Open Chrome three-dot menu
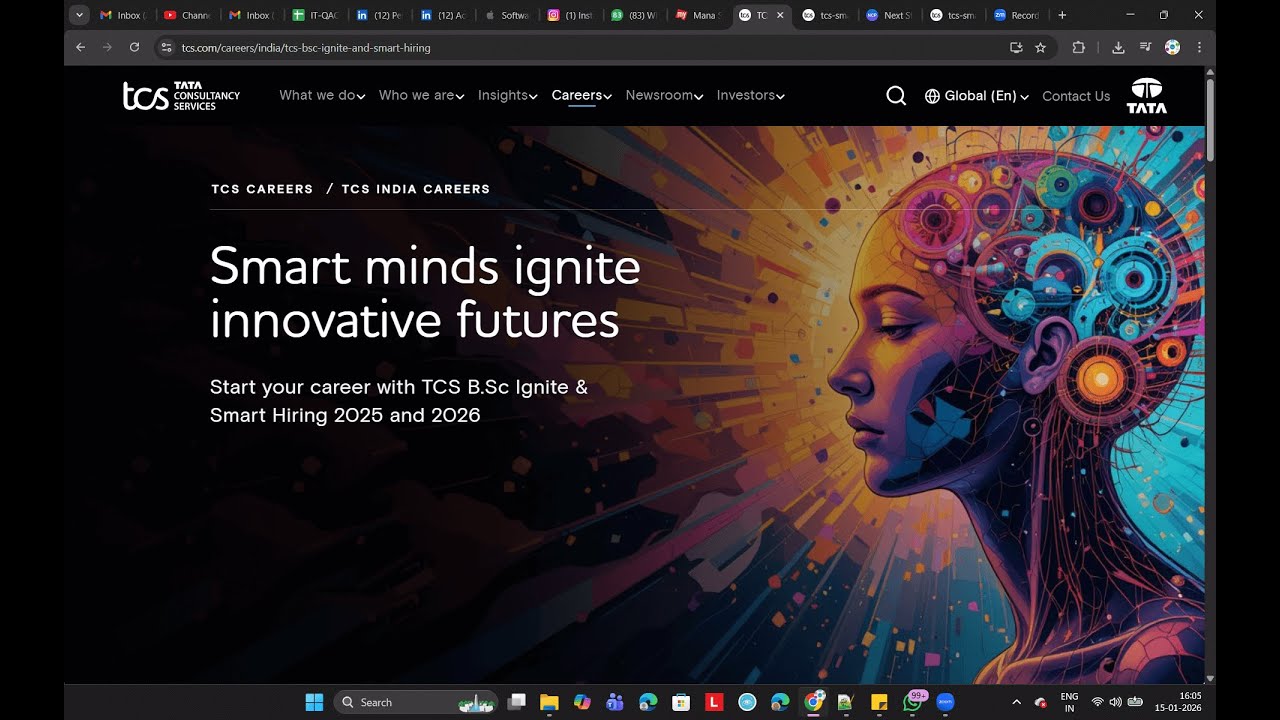This screenshot has width=1280, height=720. [1199, 47]
